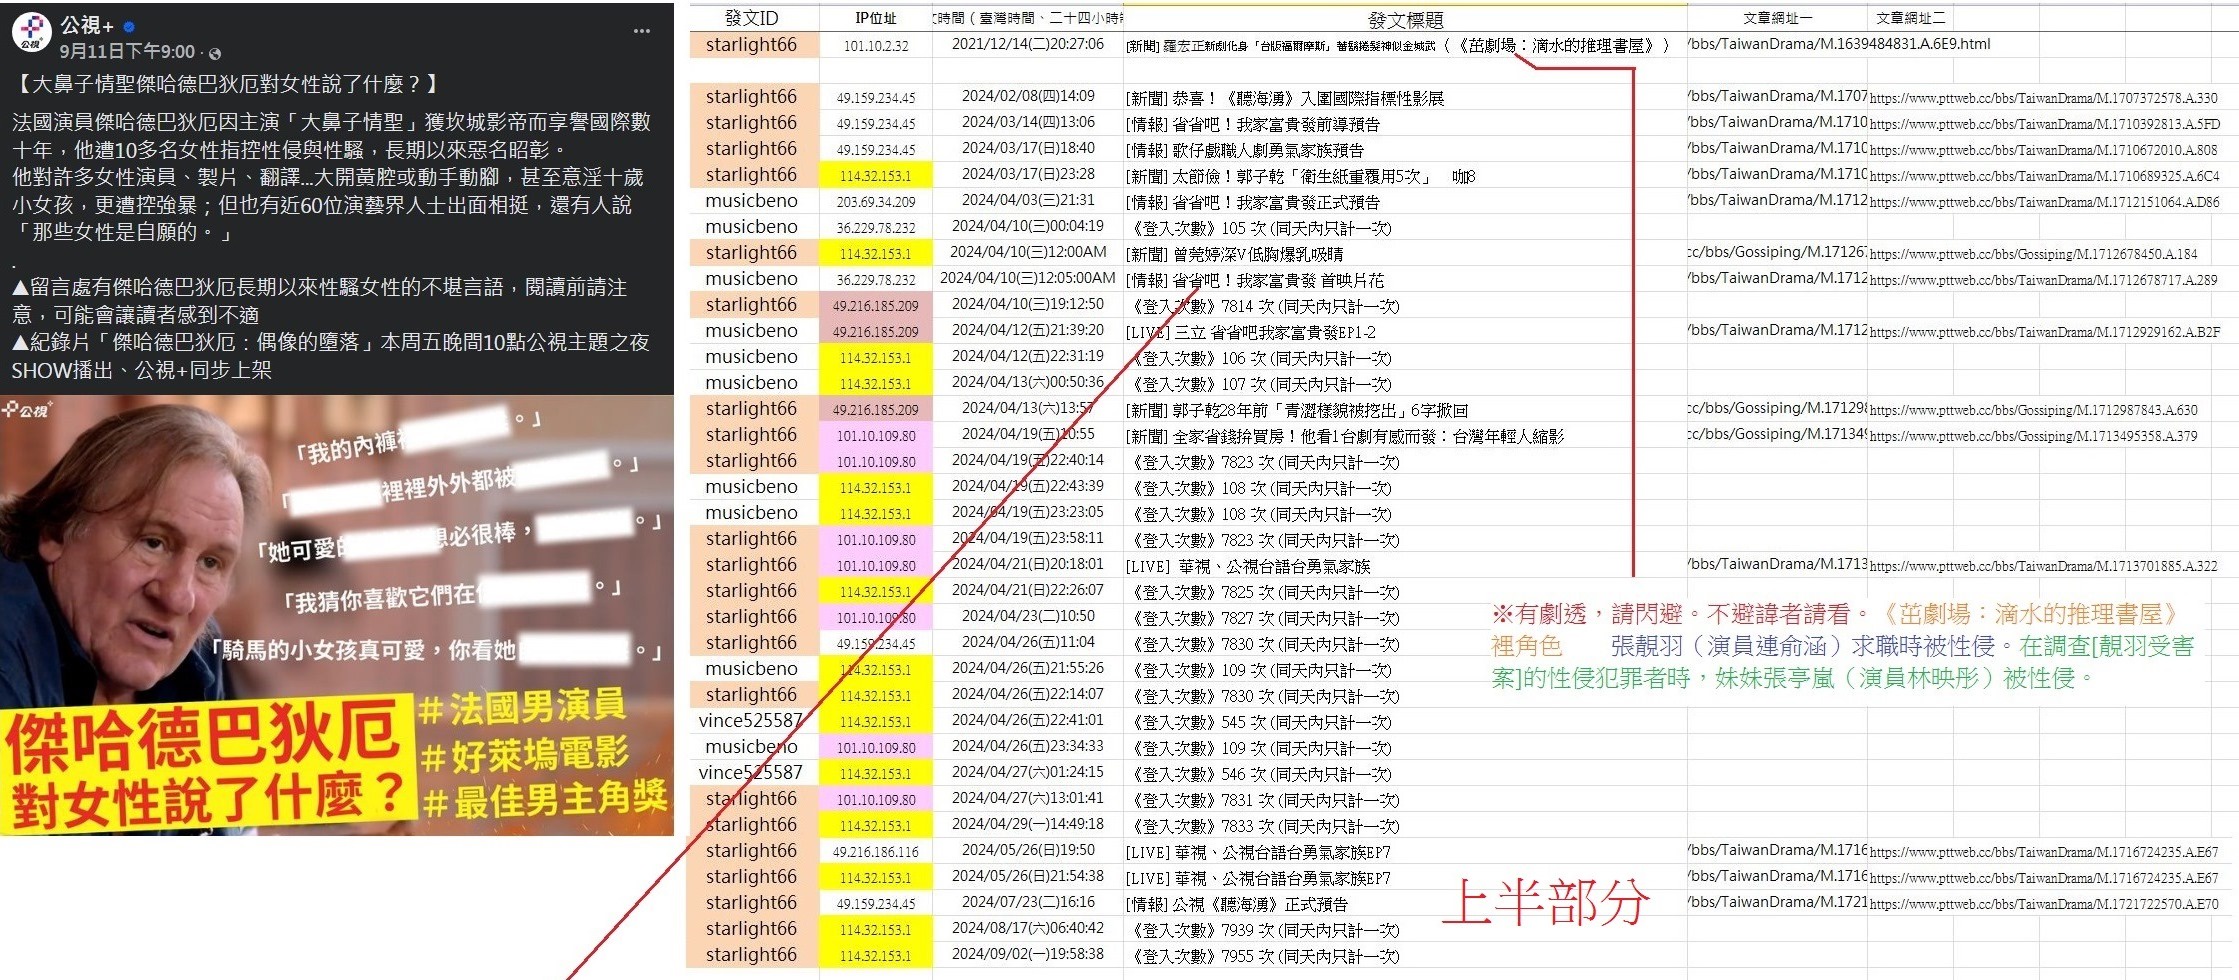Click the IP cell 101.10.2.32
This screenshot has width=2239, height=980.
pos(876,46)
